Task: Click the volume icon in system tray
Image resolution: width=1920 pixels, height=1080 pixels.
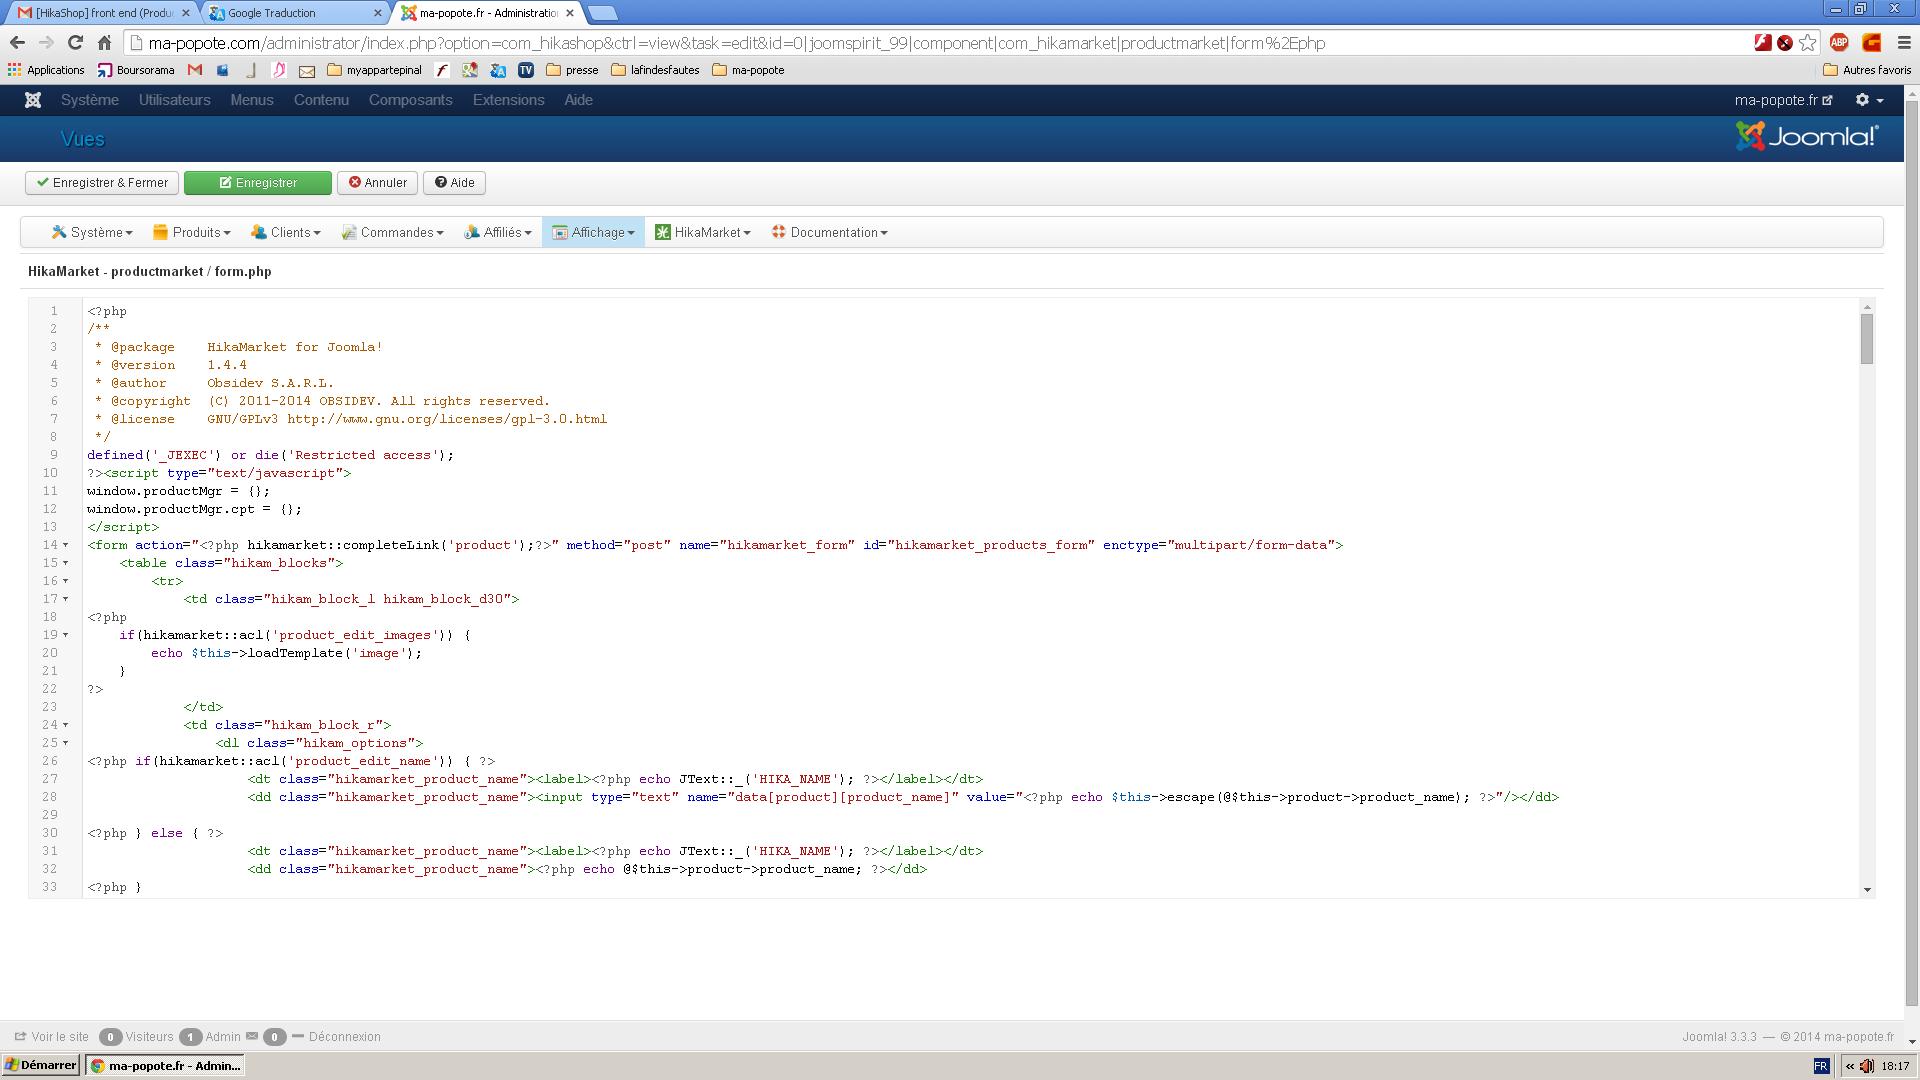Action: click(x=1866, y=1066)
